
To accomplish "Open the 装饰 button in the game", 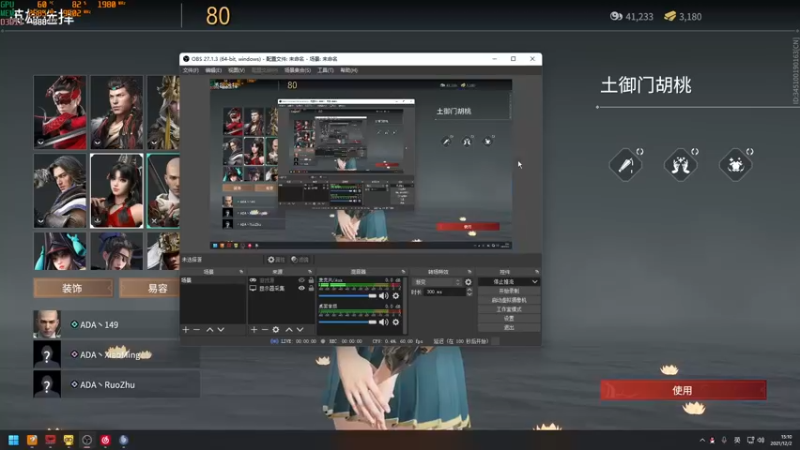I will coord(73,288).
